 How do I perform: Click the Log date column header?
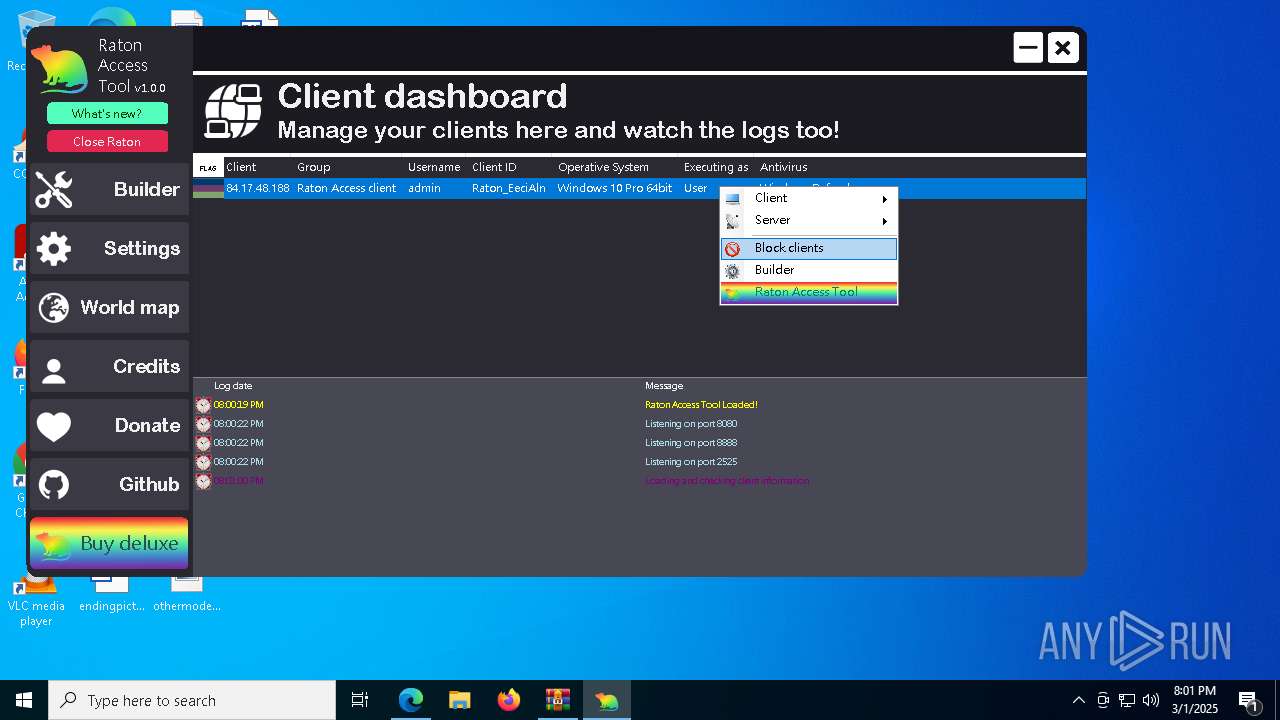[x=233, y=386]
